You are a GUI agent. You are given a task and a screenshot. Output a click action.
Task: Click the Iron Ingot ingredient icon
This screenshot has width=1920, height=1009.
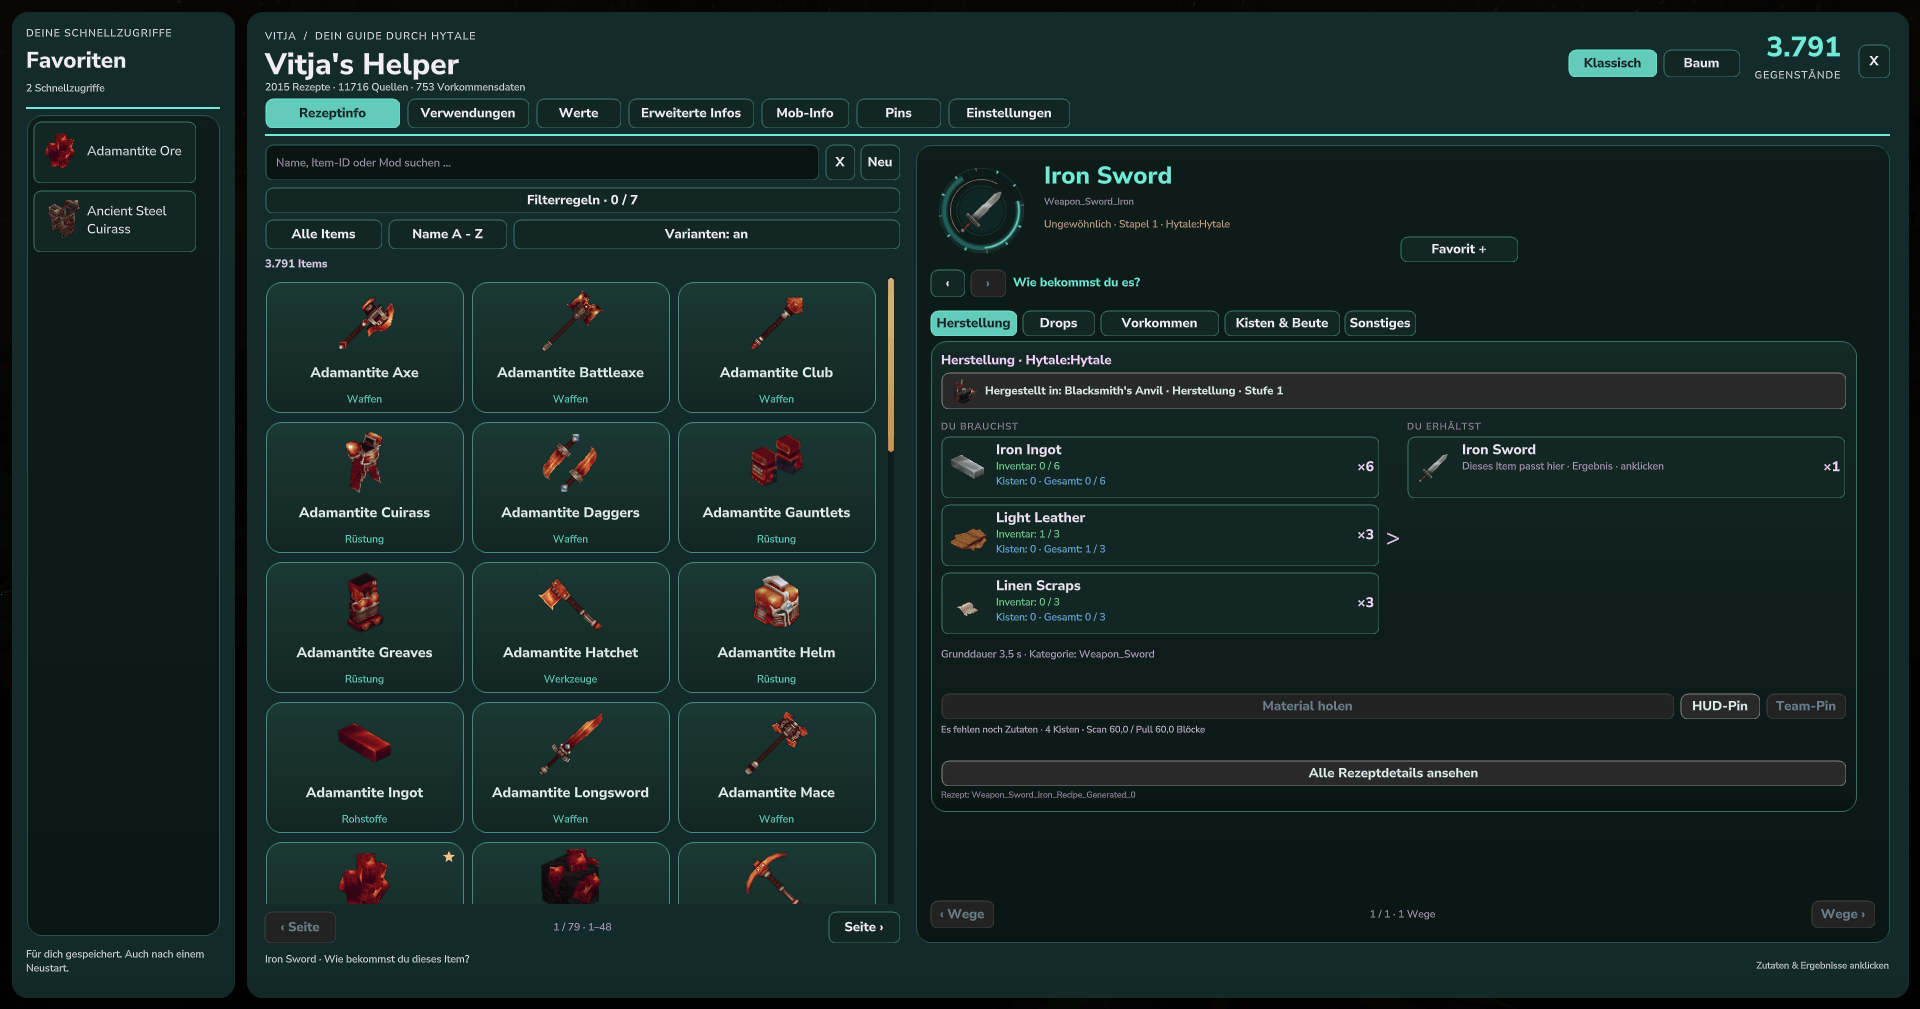(967, 466)
